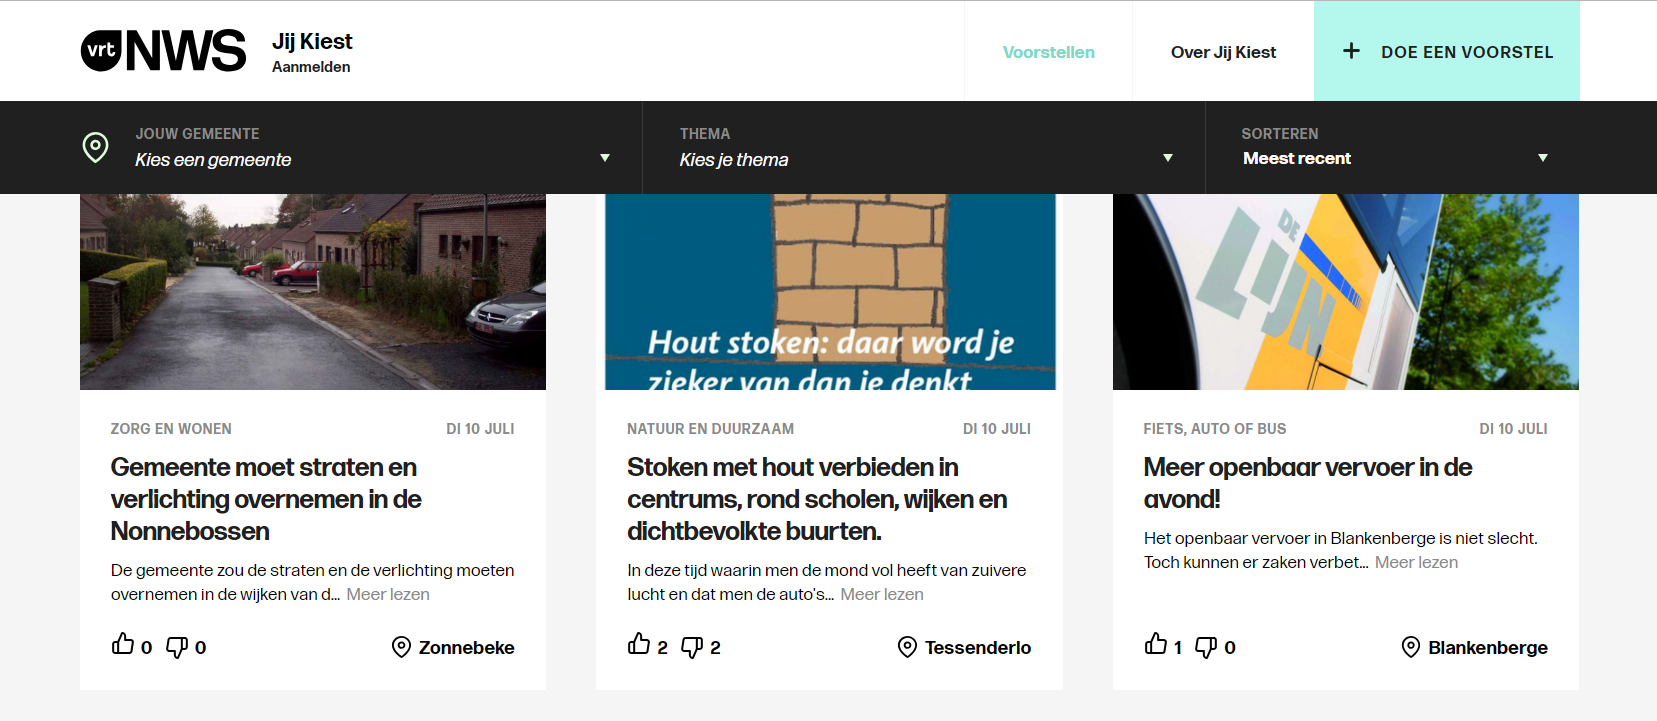Click the VRT NWS logo

click(163, 51)
